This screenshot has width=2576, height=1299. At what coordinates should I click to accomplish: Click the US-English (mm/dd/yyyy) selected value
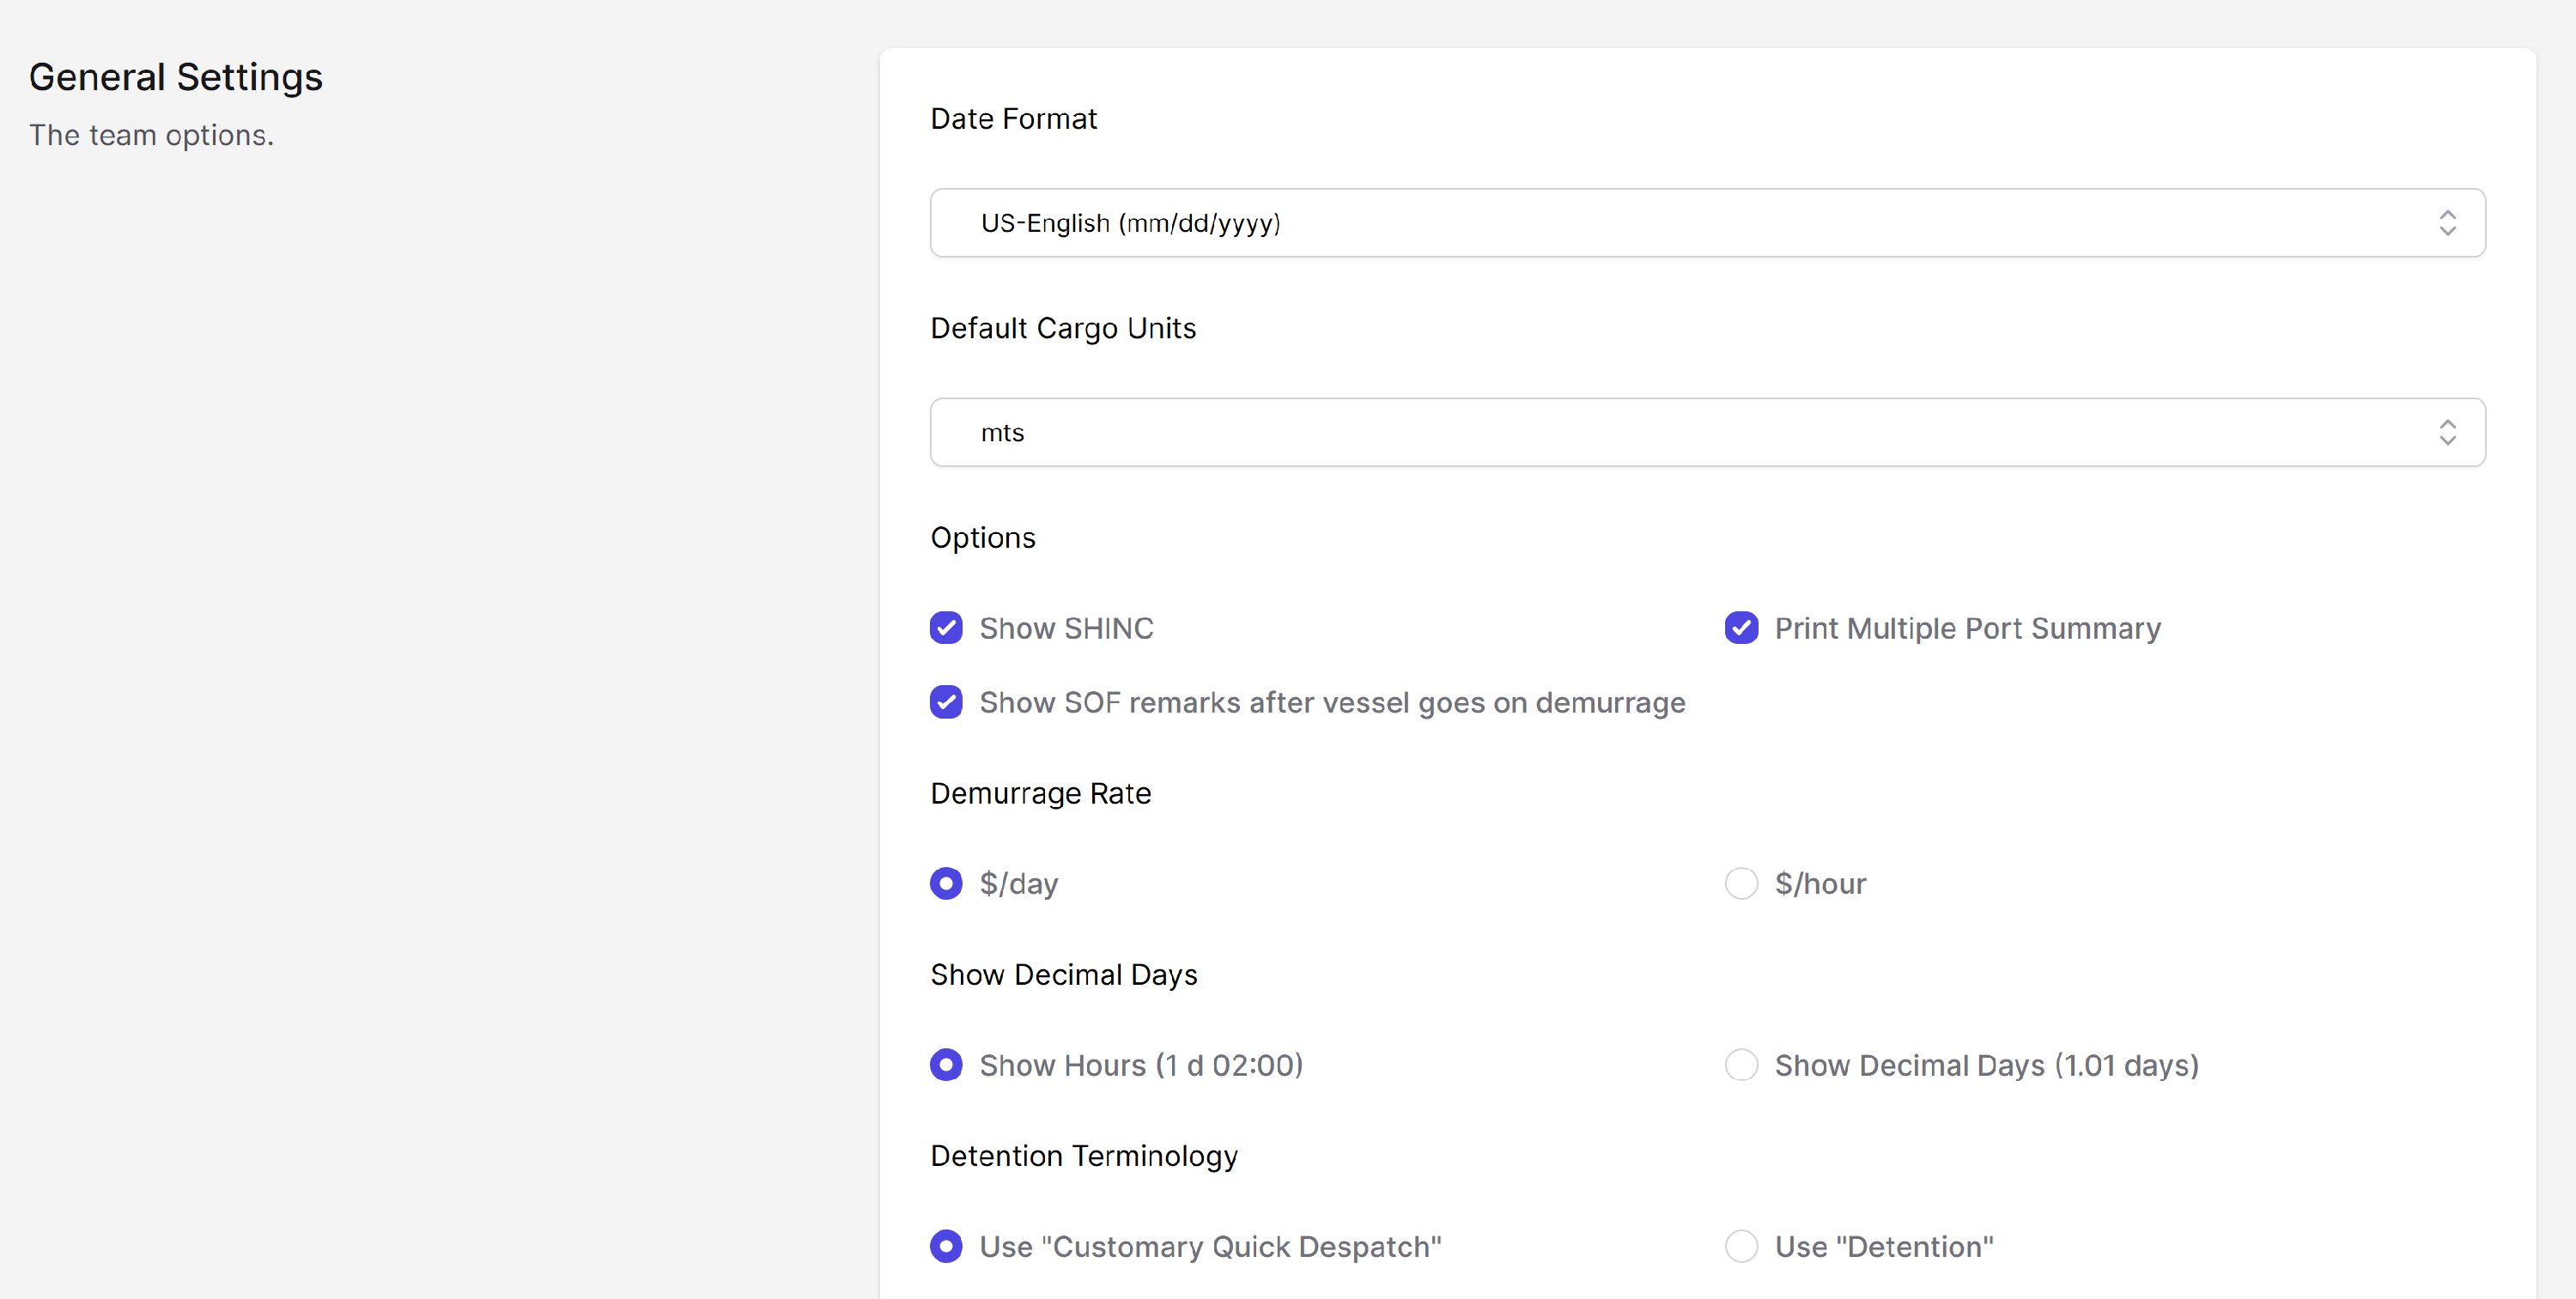pos(1130,222)
